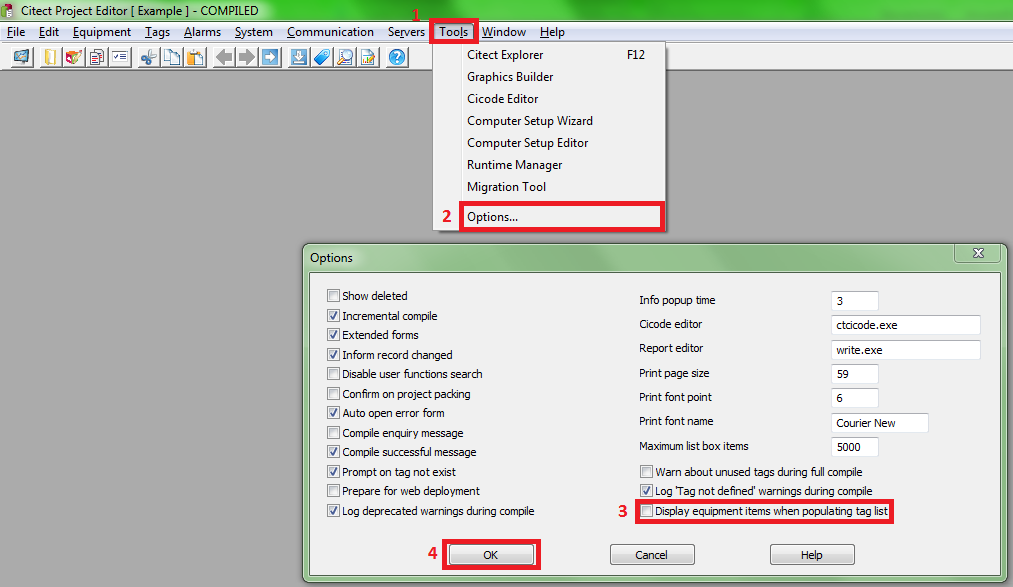This screenshot has width=1013, height=587.
Task: Tick Display equipment items when populating tag list
Action: click(646, 511)
